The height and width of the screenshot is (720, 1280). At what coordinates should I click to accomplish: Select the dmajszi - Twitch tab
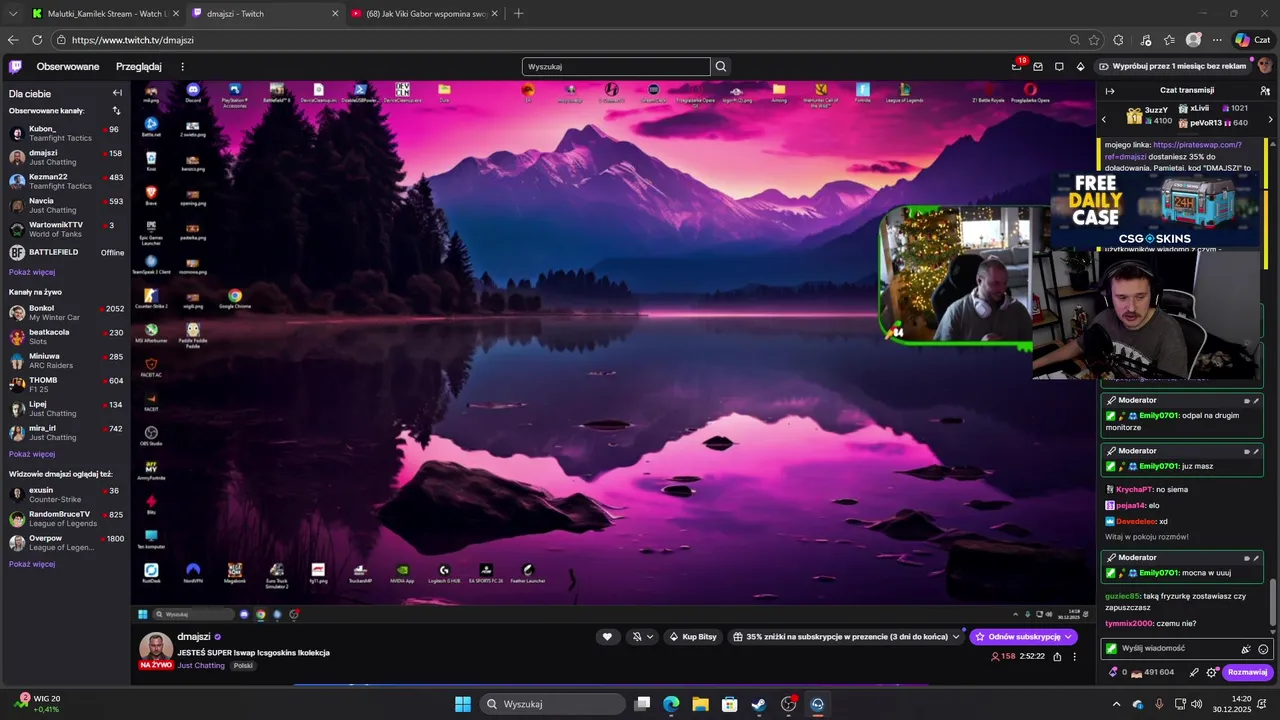click(264, 13)
